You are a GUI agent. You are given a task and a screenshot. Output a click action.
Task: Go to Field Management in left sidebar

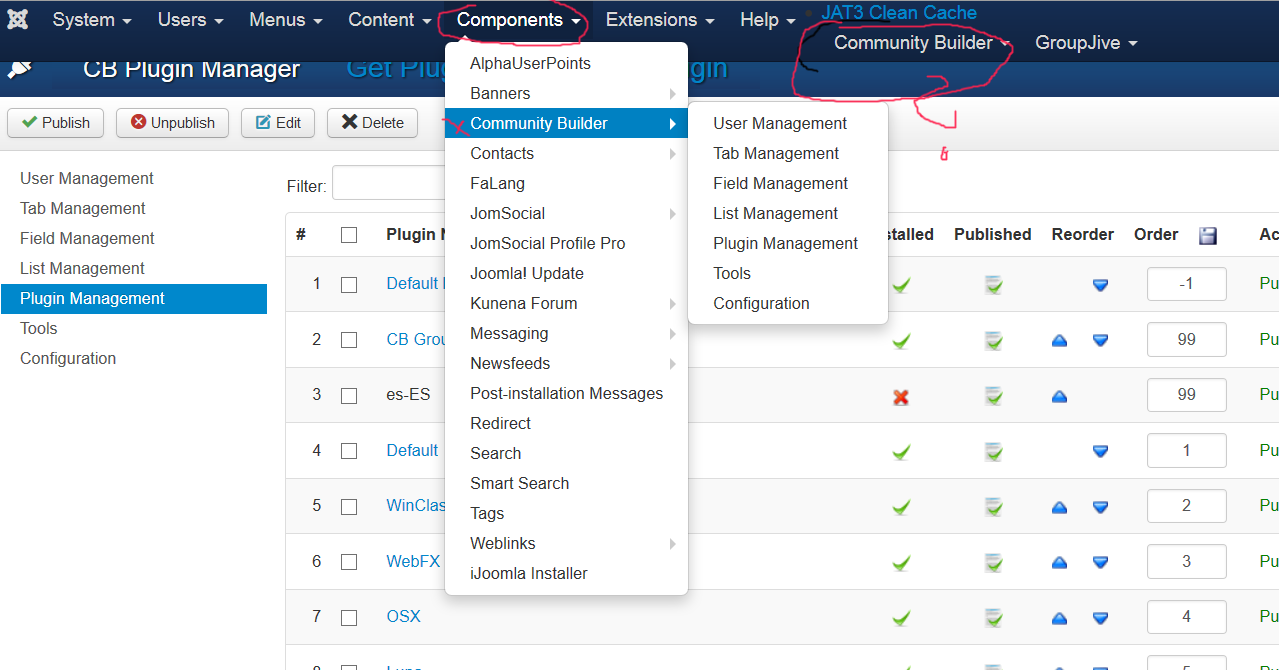[87, 238]
